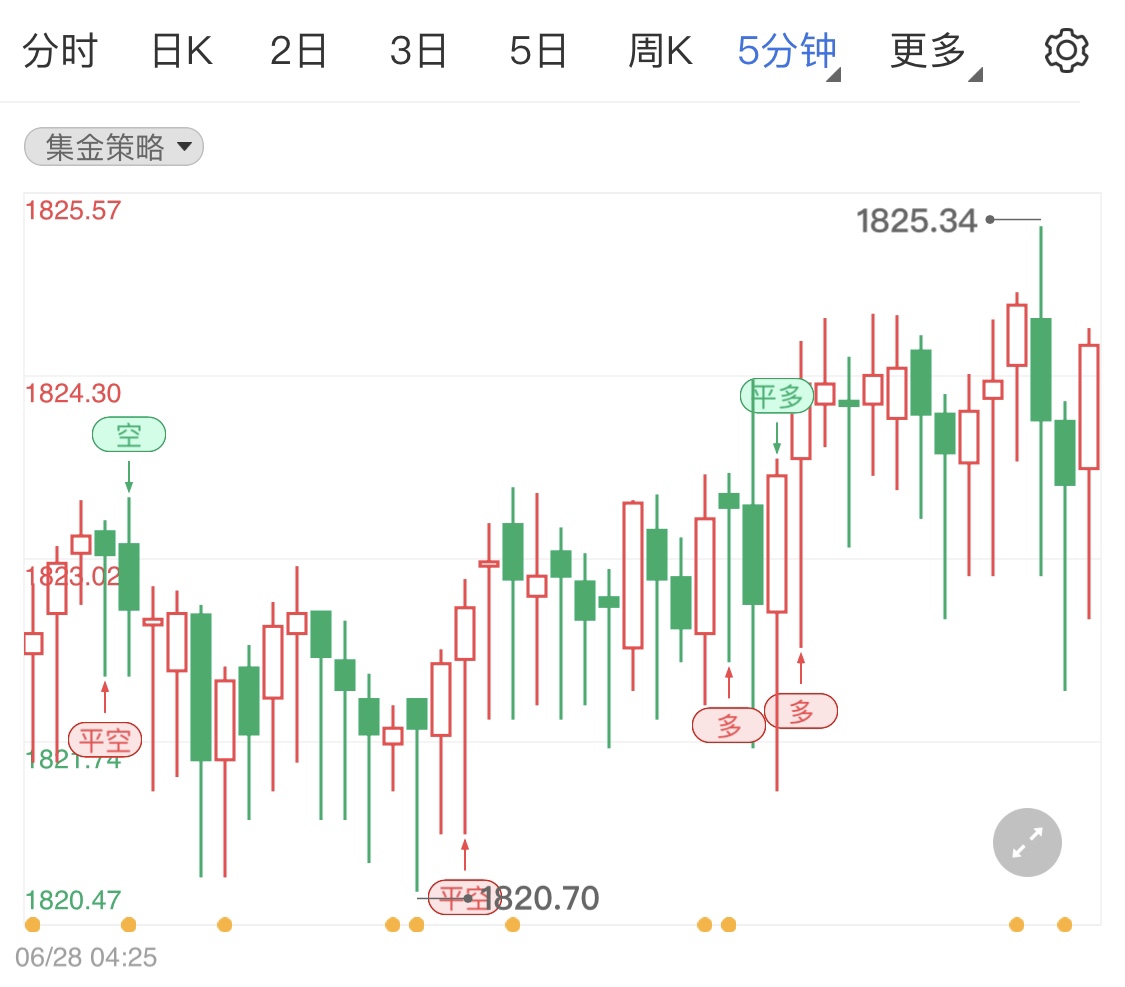The image size is (1125, 987).
Task: Expand chart to fullscreen with arrows button
Action: pos(1027,842)
